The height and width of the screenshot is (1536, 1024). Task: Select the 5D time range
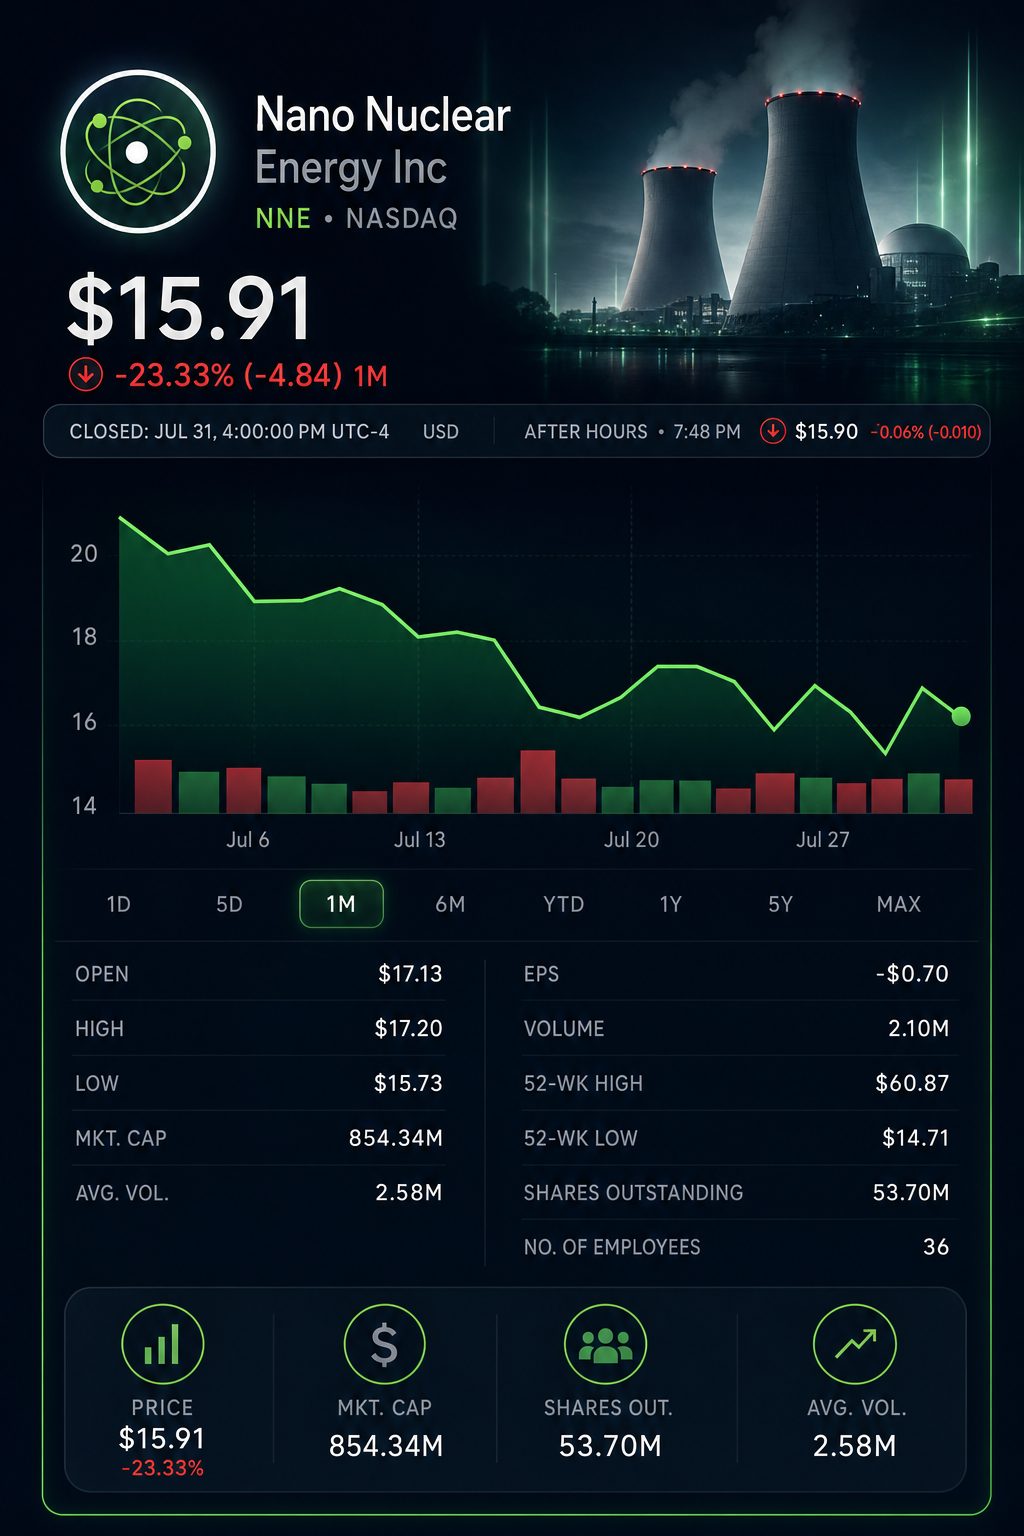[x=230, y=904]
